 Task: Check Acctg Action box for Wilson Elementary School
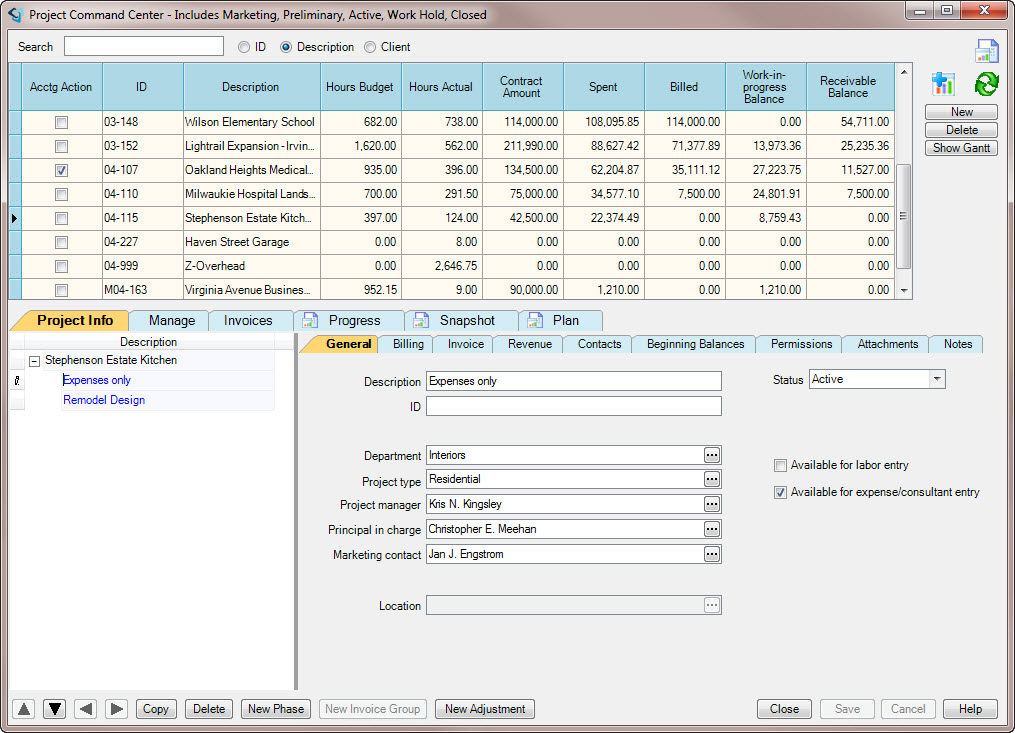pyautogui.click(x=62, y=122)
